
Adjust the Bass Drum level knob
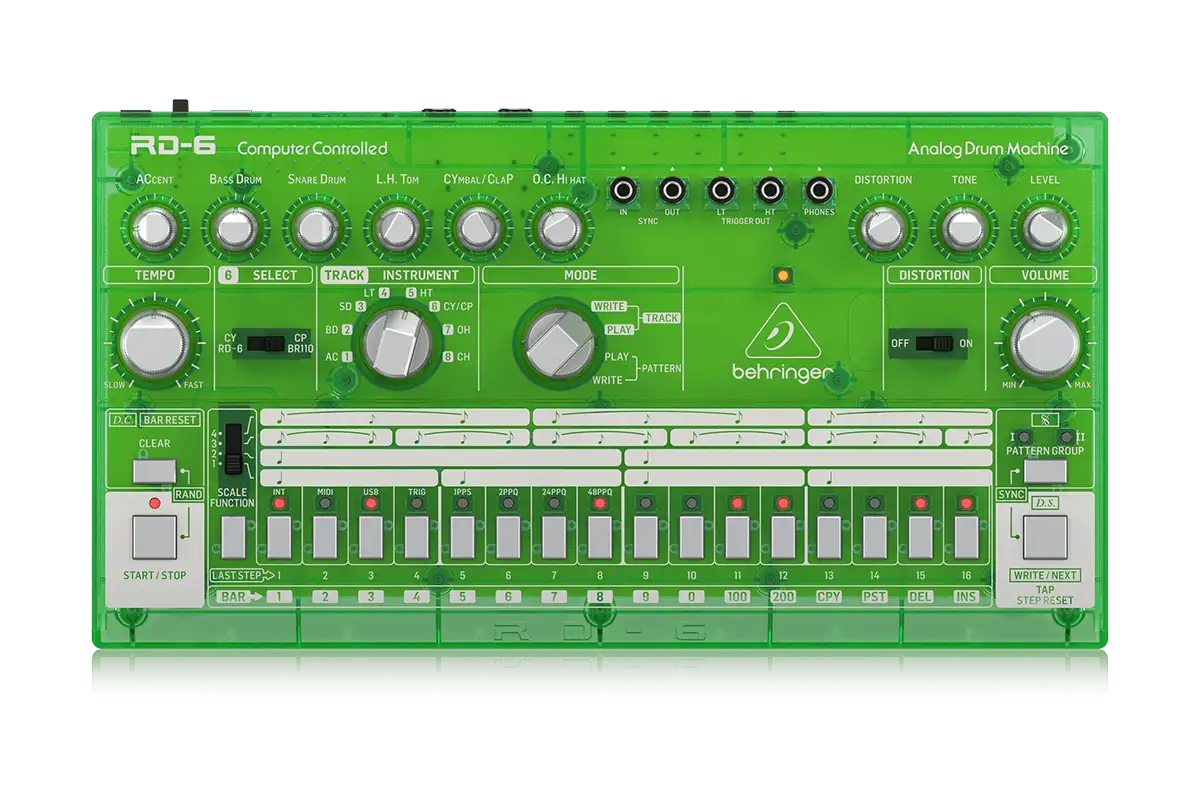tap(235, 228)
